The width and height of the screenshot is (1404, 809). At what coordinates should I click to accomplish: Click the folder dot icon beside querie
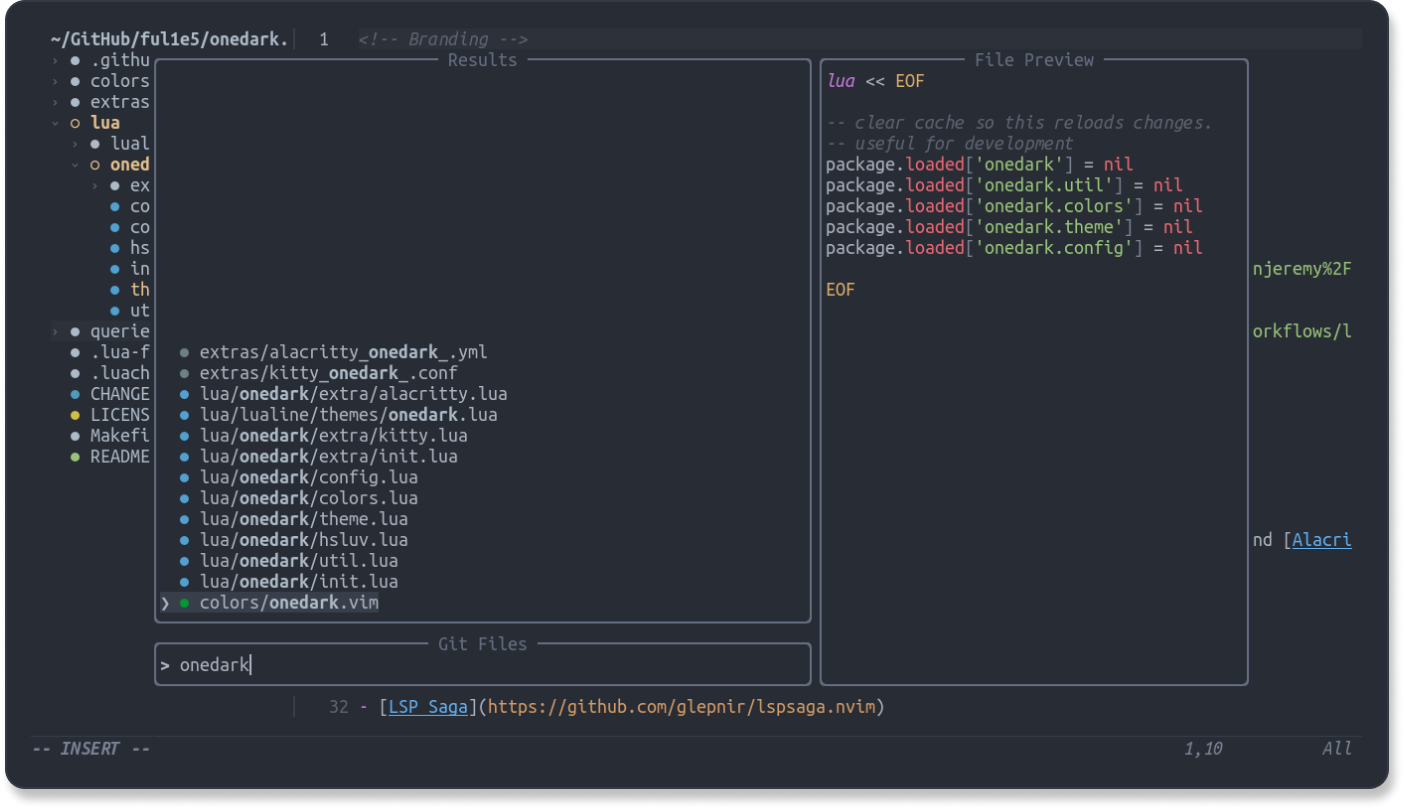coord(75,331)
